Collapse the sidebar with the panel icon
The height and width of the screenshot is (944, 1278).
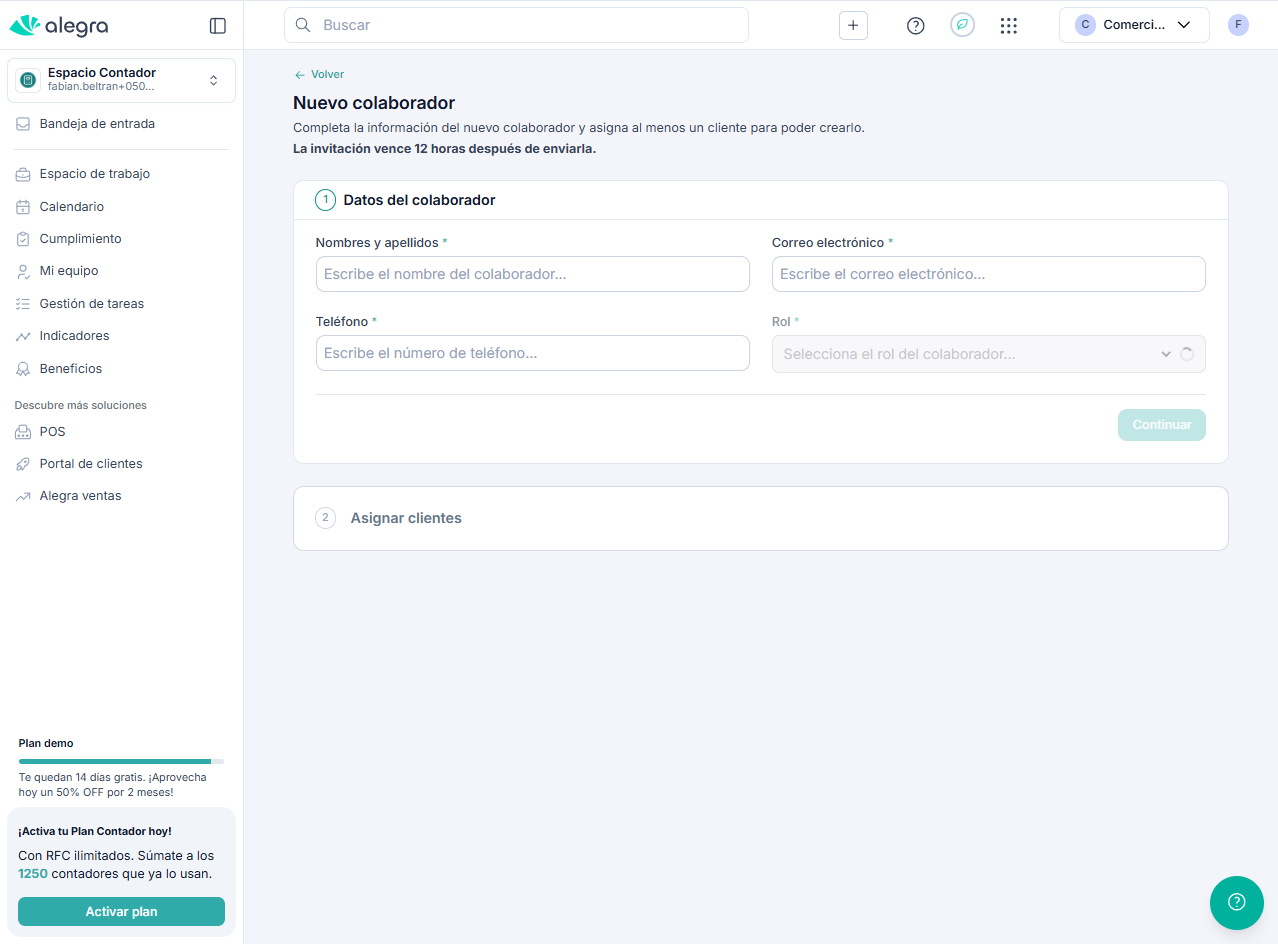click(217, 26)
